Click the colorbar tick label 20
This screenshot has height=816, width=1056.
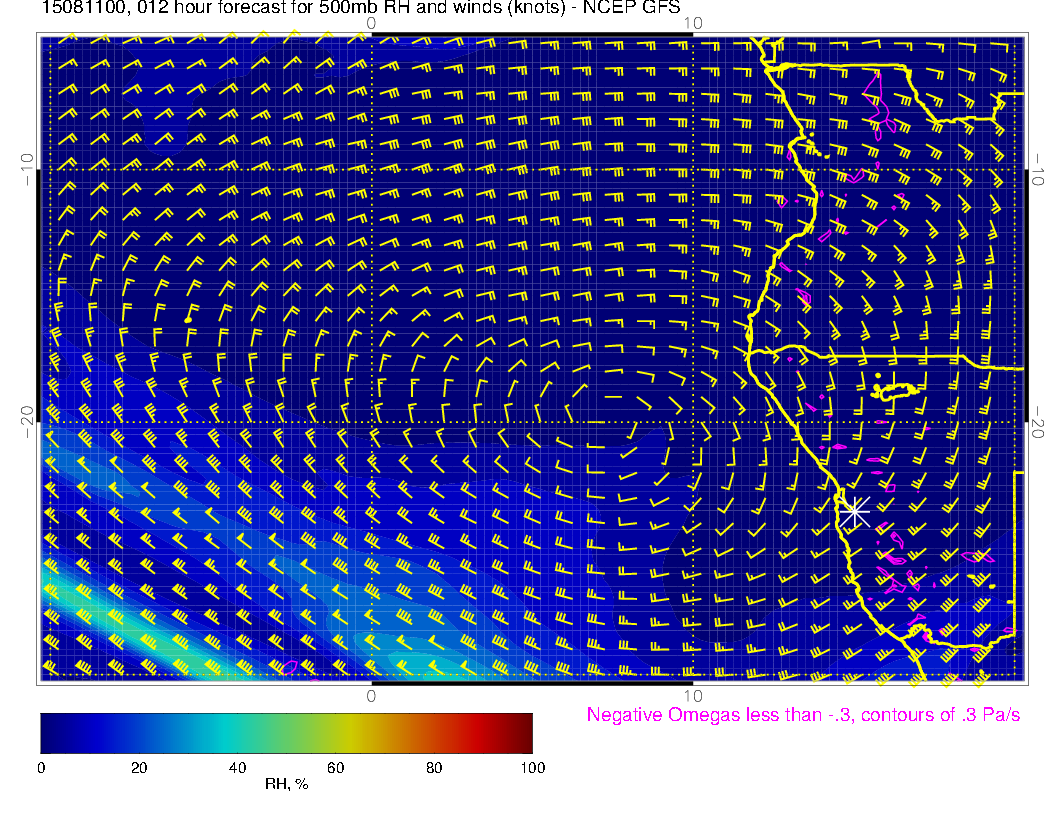139,768
